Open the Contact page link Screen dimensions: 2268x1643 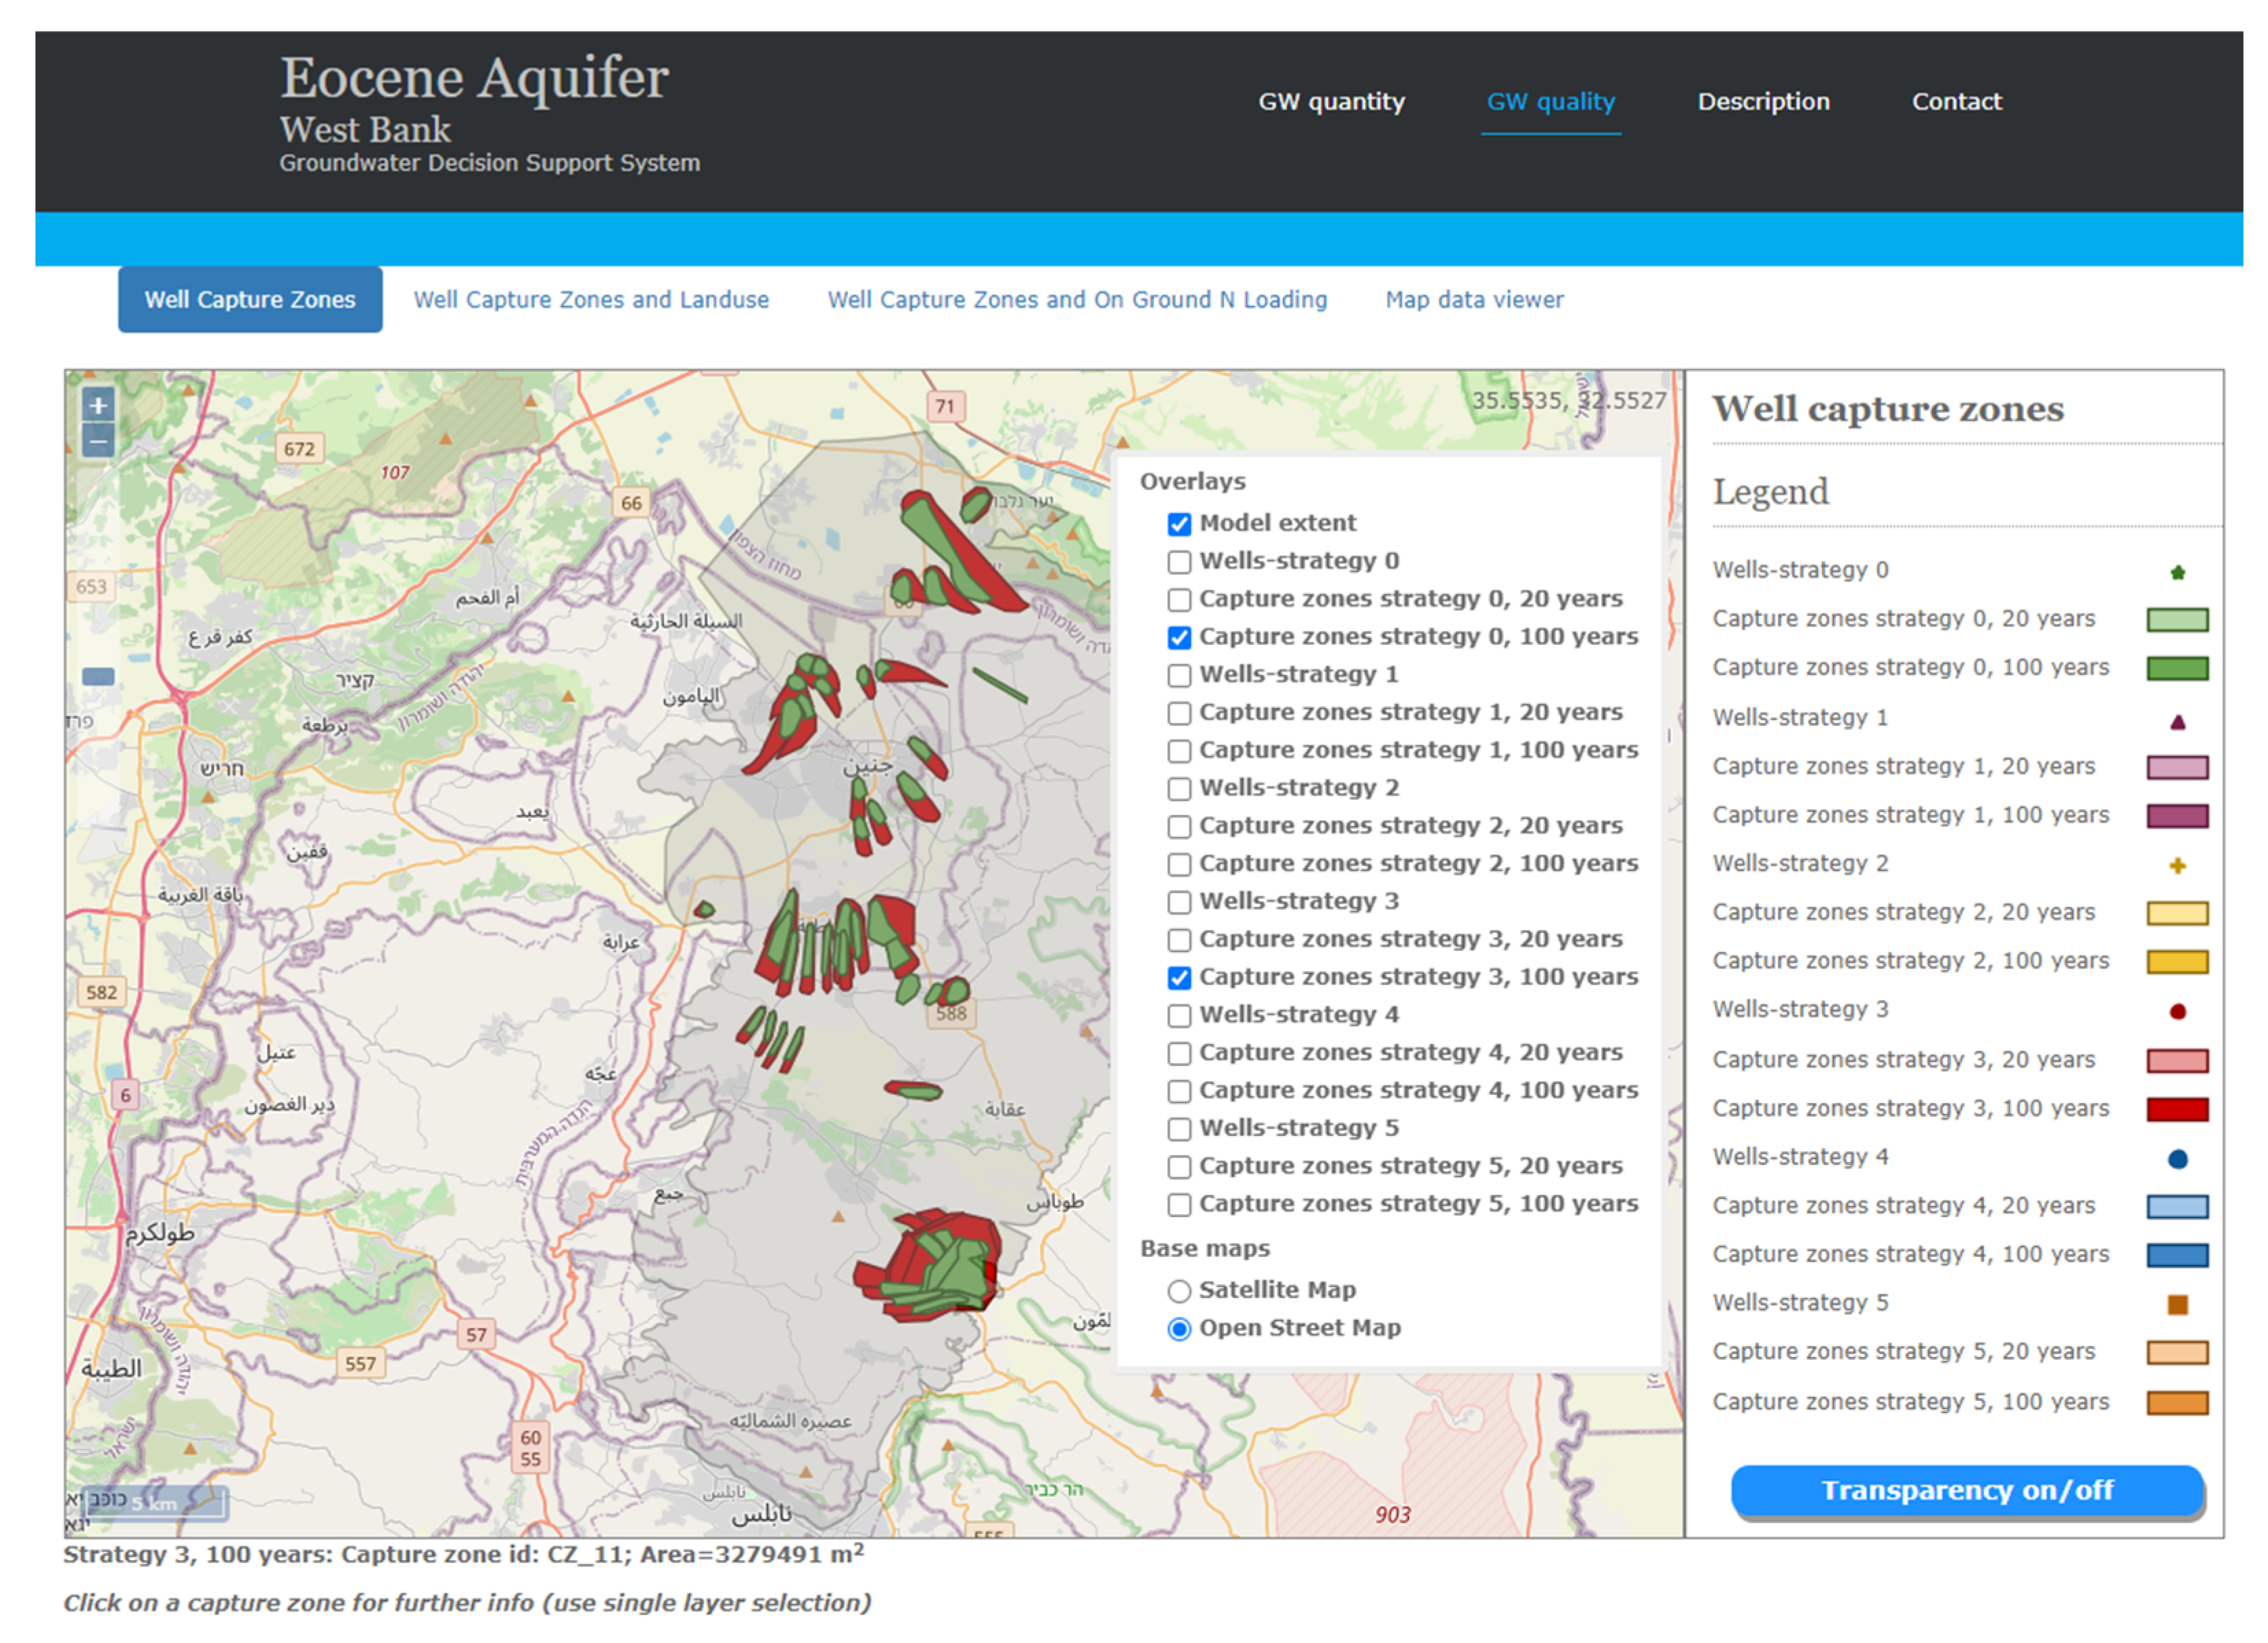[1956, 102]
